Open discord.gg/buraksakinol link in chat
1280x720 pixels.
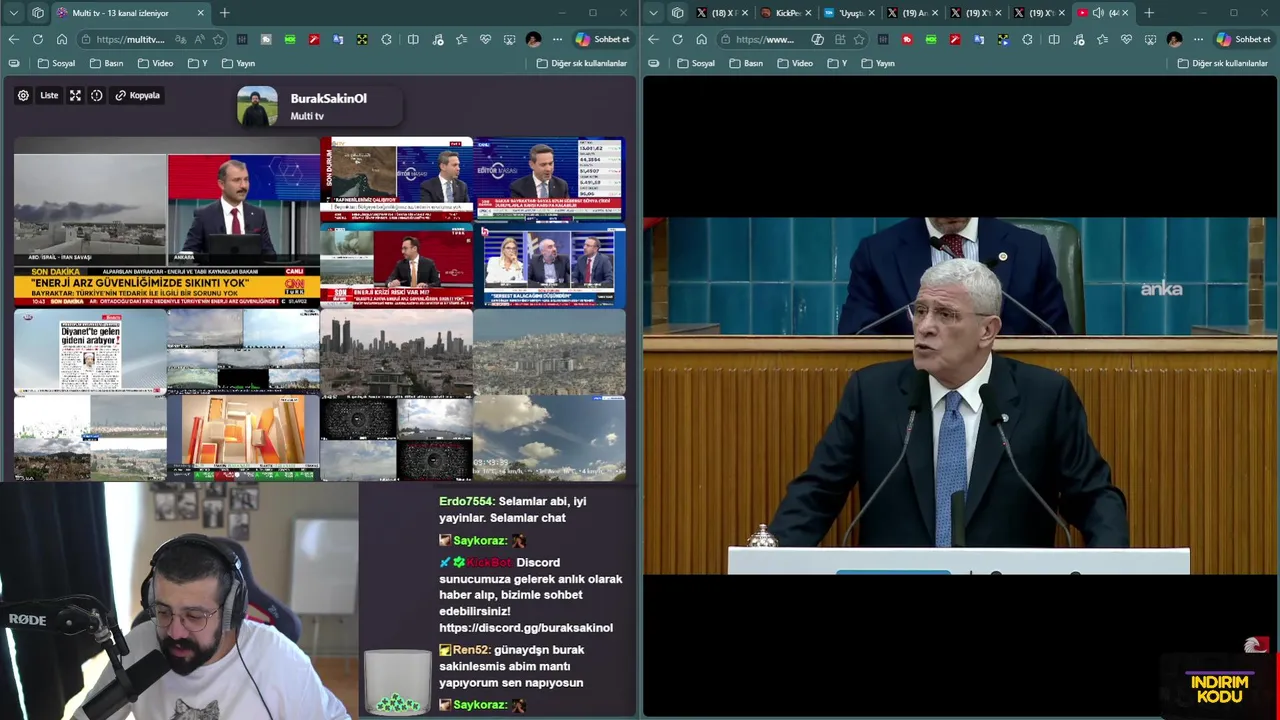point(526,627)
